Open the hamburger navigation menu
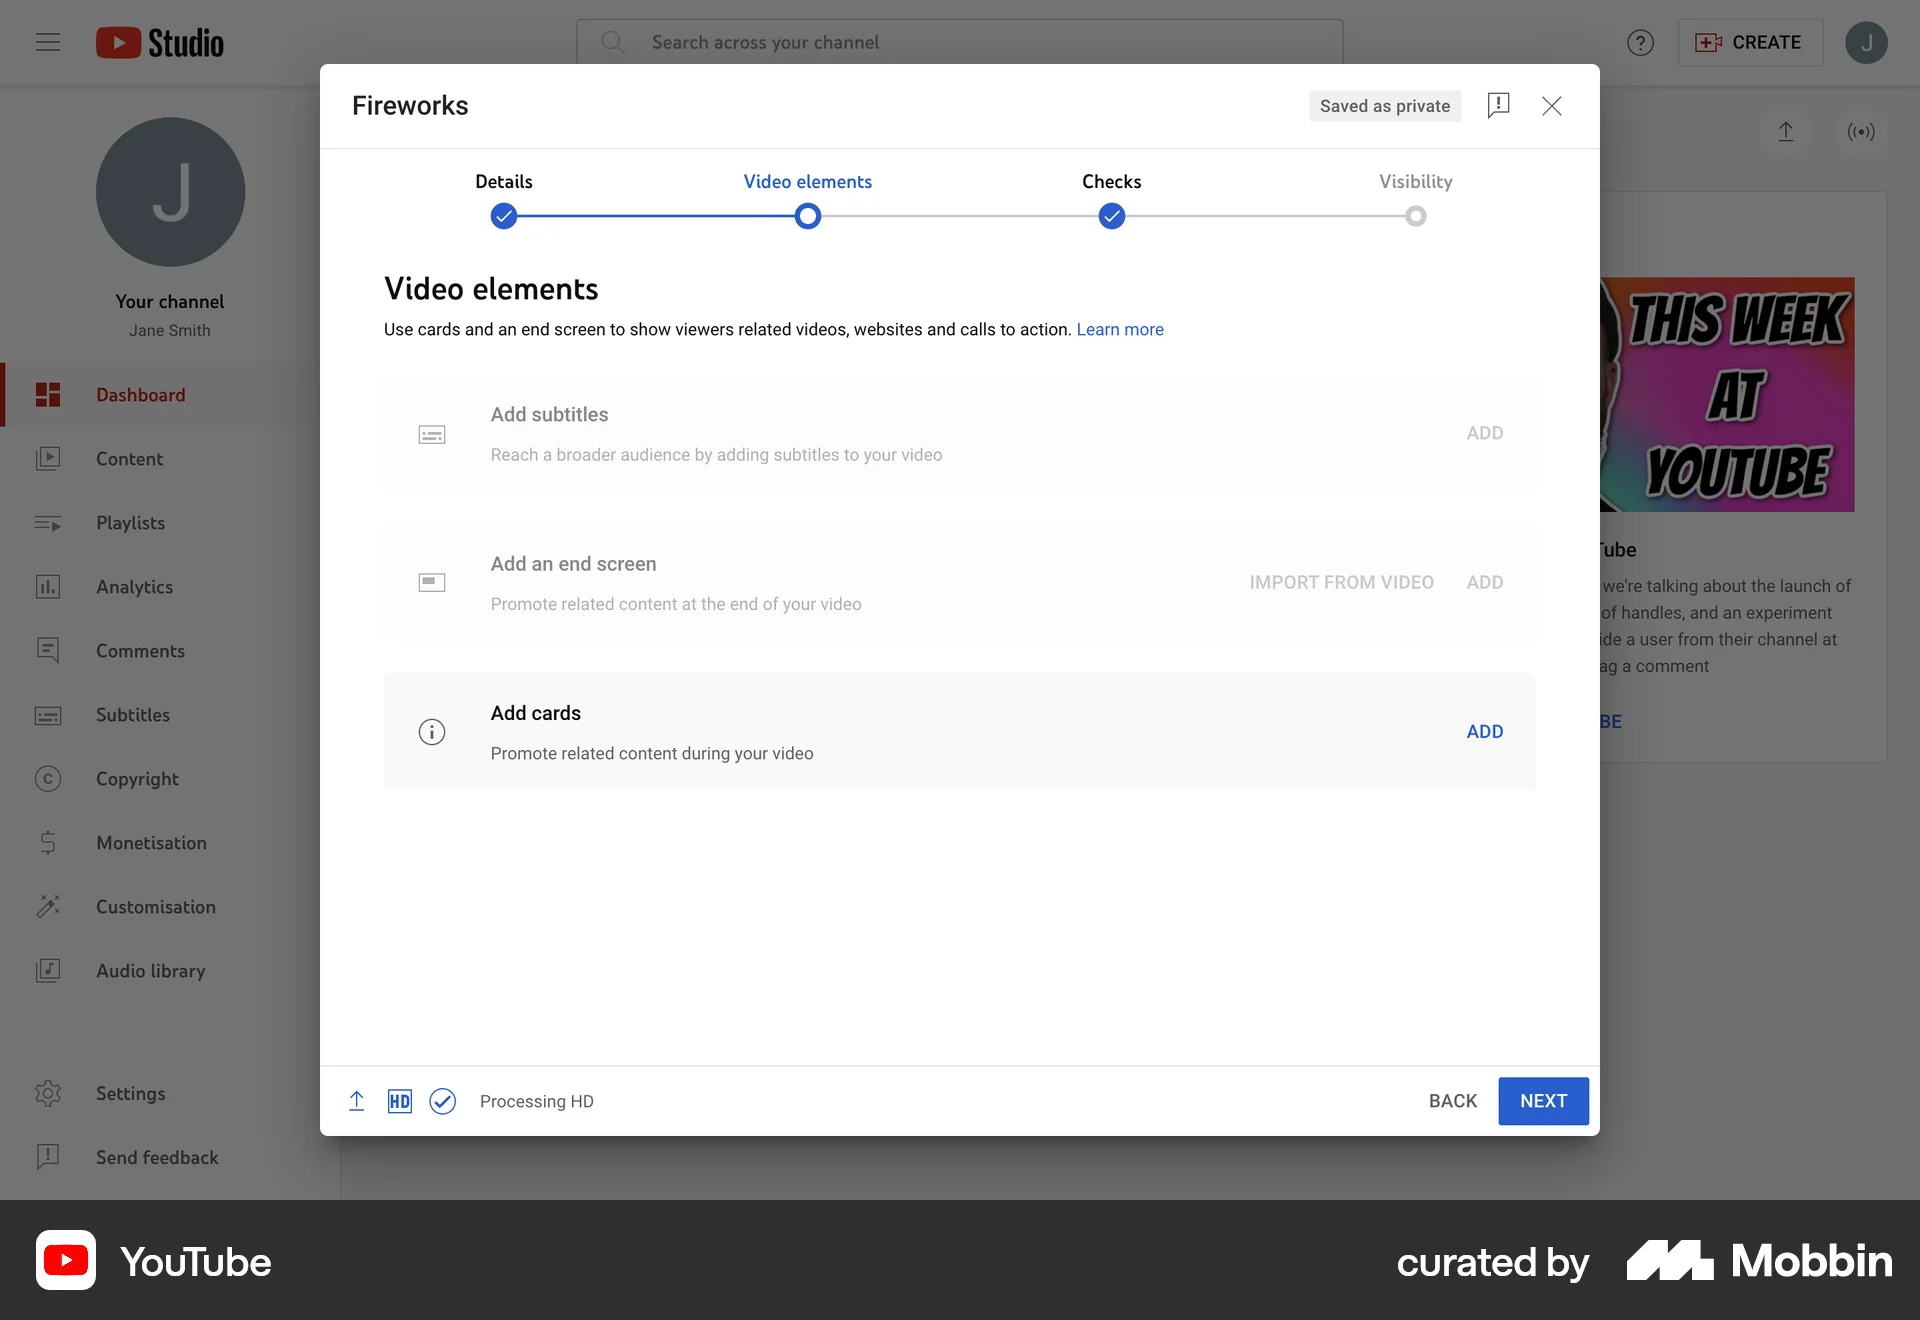This screenshot has height=1320, width=1920. (47, 42)
